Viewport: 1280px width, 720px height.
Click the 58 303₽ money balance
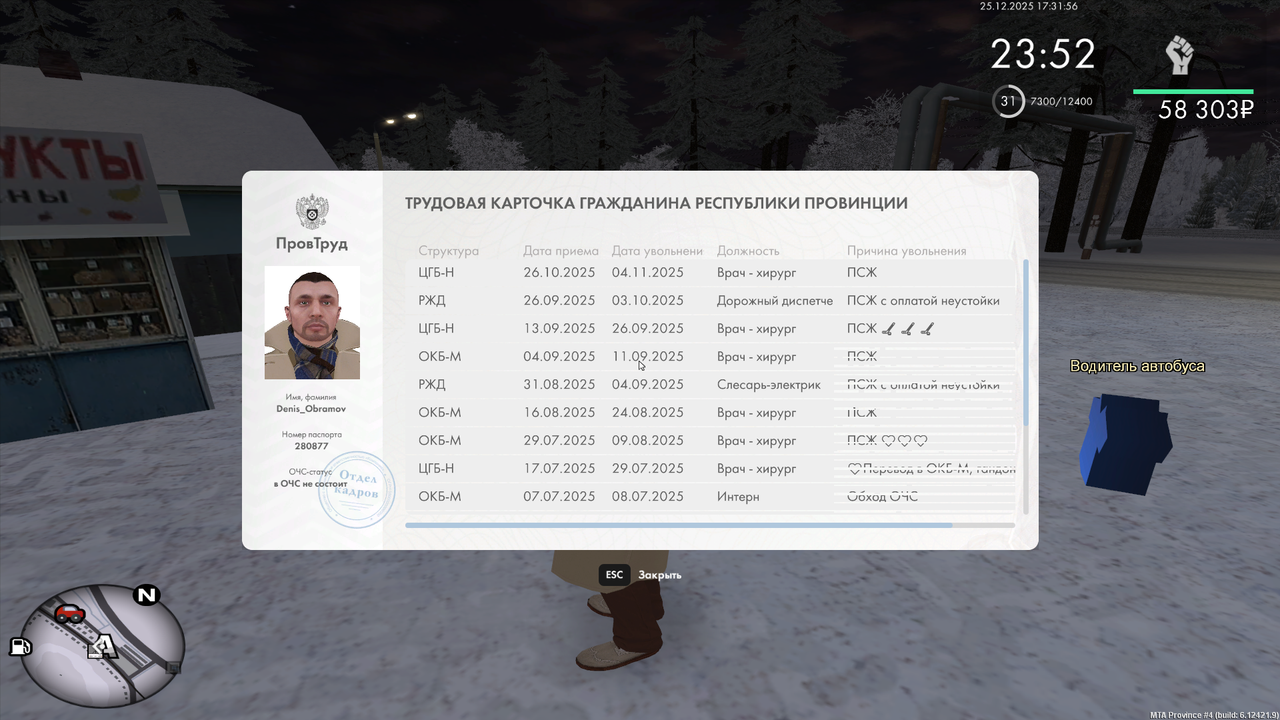[x=1206, y=110]
